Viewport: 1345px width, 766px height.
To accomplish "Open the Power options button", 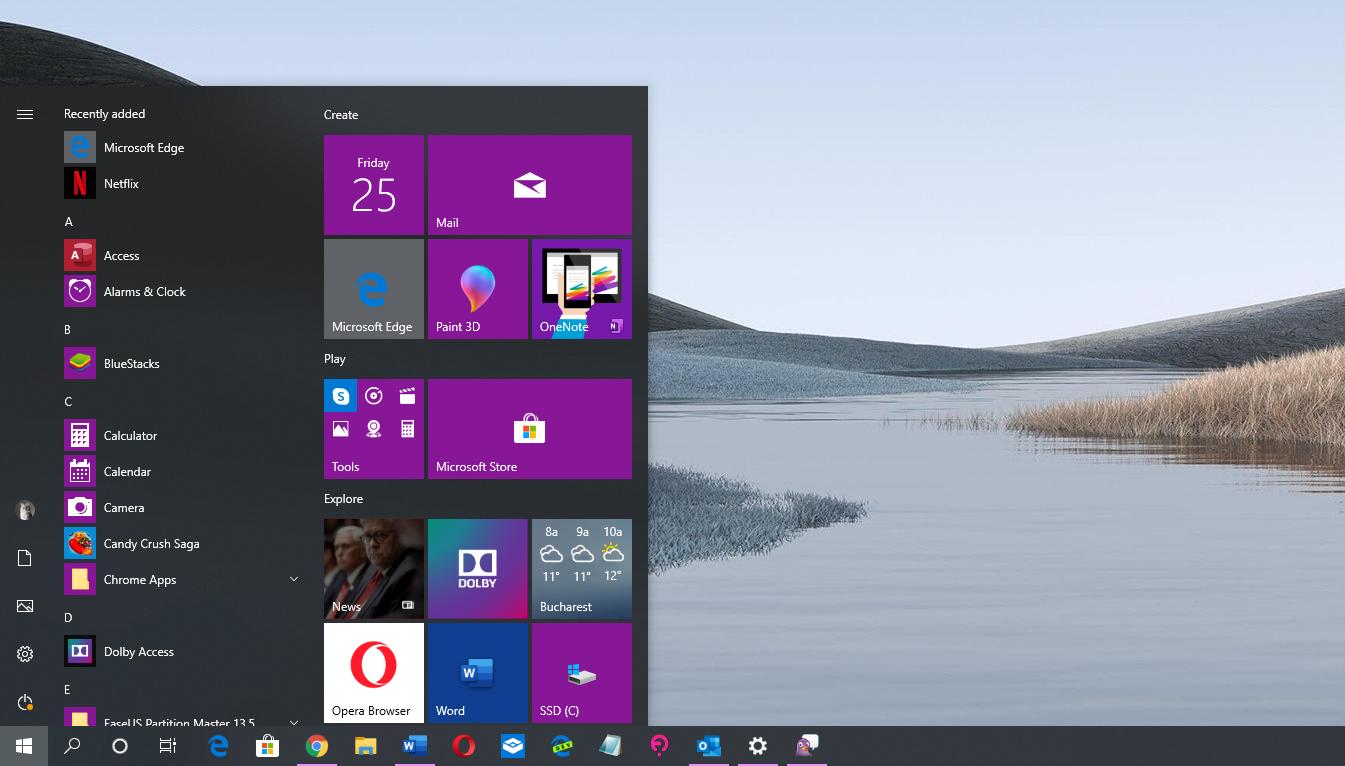I will pos(25,702).
